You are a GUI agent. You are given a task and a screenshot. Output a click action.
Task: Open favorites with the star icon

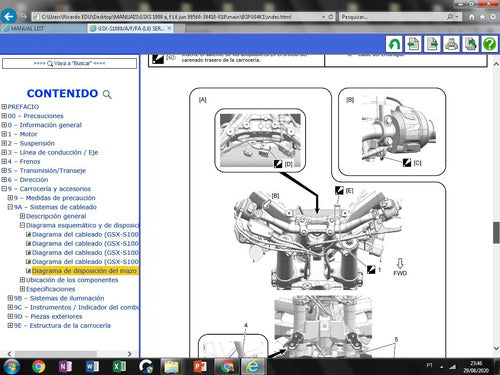pos(482,17)
